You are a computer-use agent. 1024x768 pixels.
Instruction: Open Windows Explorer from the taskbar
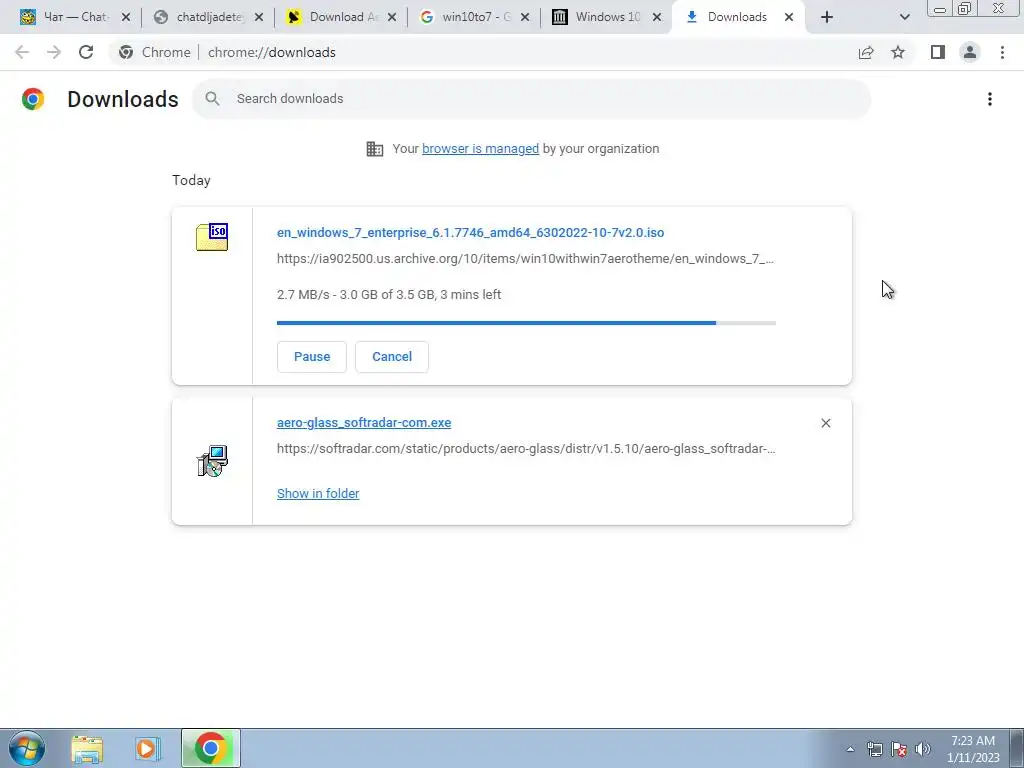pos(87,748)
